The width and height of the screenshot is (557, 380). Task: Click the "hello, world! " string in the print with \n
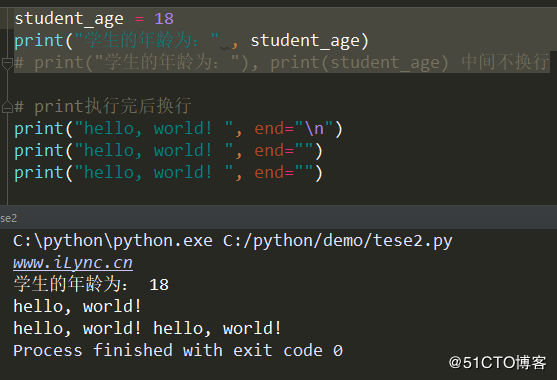(x=153, y=129)
